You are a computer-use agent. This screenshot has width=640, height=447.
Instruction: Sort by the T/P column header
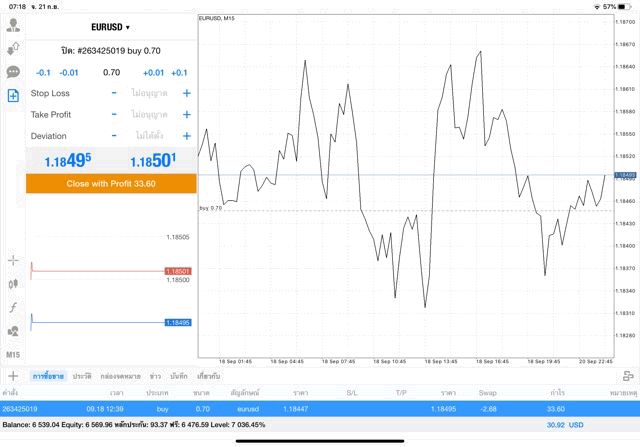tap(401, 393)
